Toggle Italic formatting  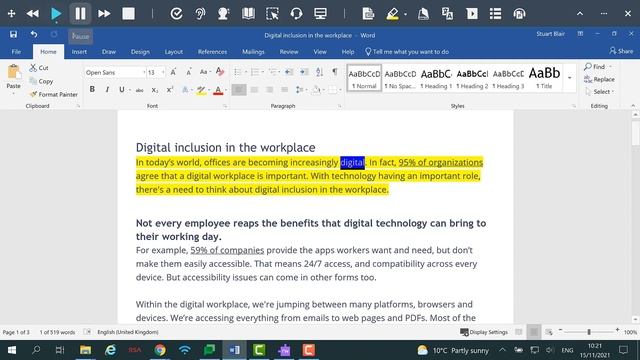[107, 89]
